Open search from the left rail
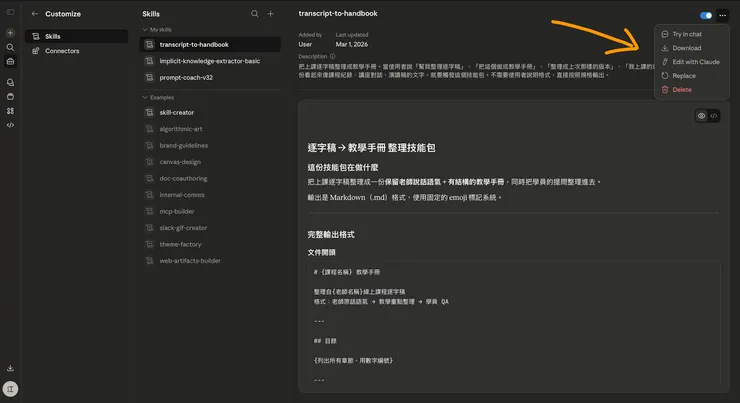This screenshot has width=740, height=403. (10, 47)
